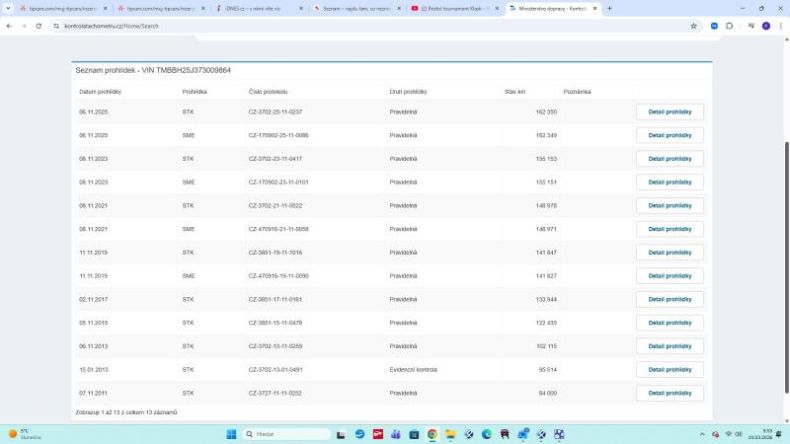The width and height of the screenshot is (790, 444).
Task: Show hidden system tray icons
Action: pyautogui.click(x=702, y=434)
